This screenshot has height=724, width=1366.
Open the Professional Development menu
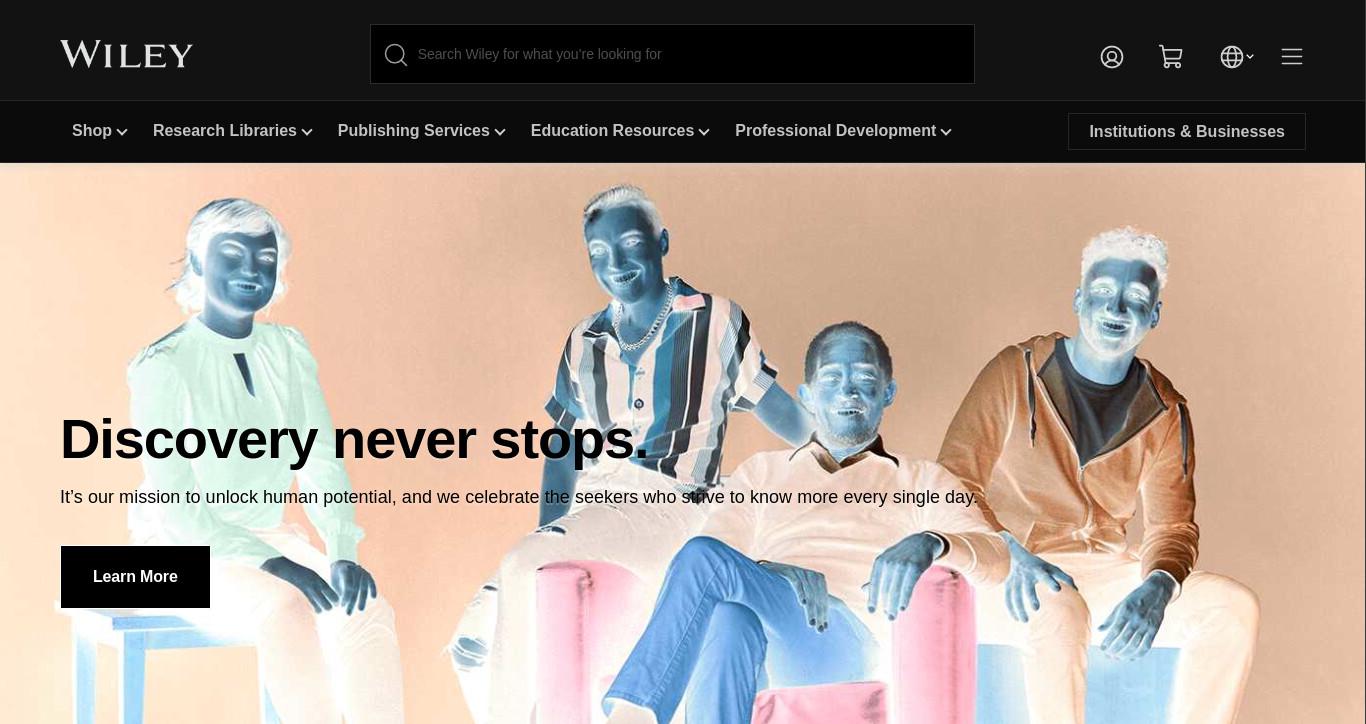[836, 131]
